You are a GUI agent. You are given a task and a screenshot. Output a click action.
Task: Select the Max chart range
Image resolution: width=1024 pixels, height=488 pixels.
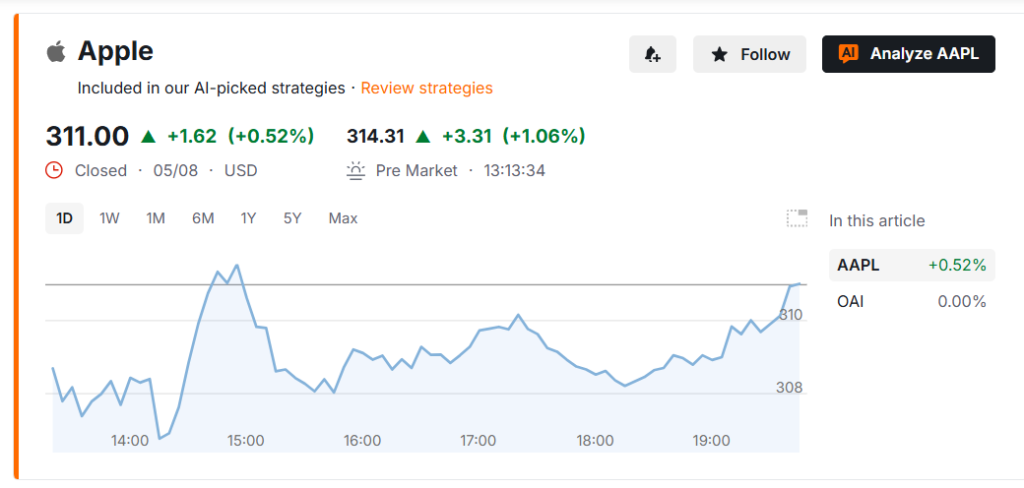(343, 218)
